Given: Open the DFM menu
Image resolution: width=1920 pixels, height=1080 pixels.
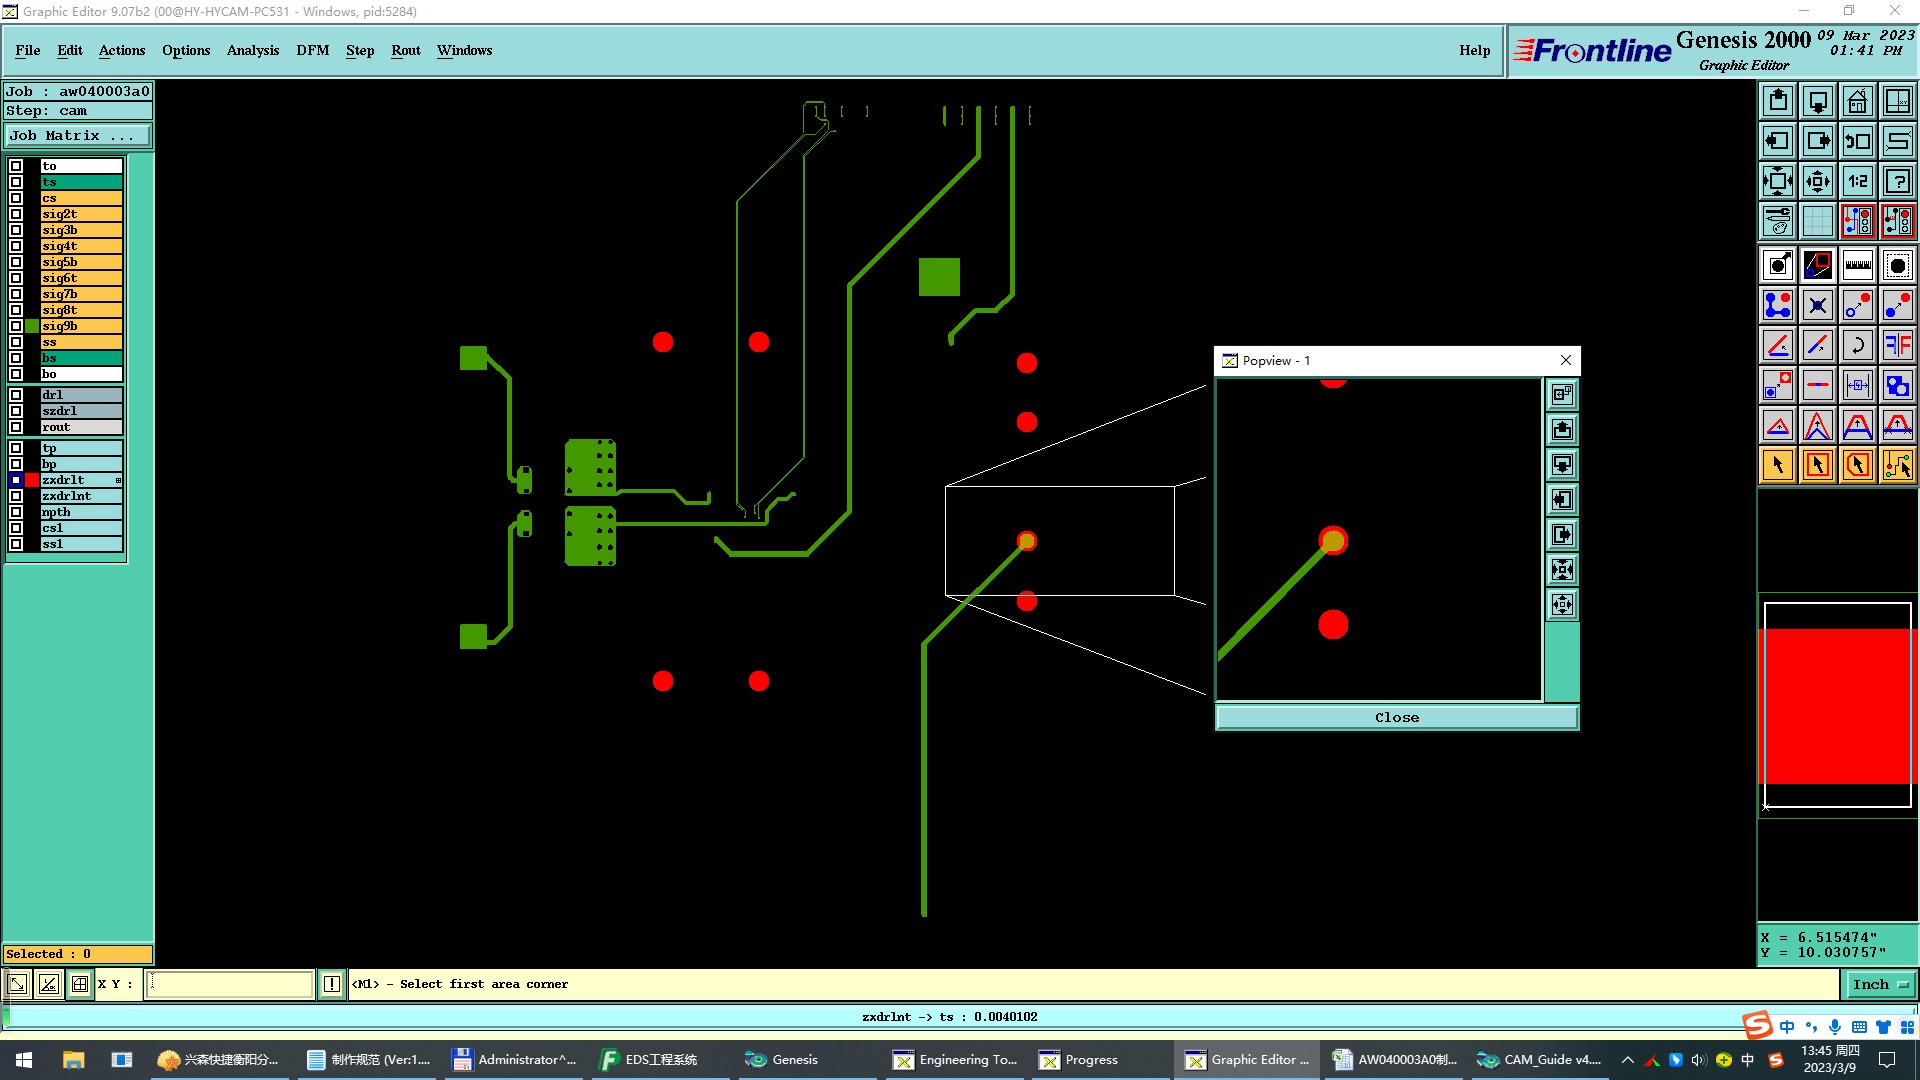Looking at the screenshot, I should coord(312,50).
